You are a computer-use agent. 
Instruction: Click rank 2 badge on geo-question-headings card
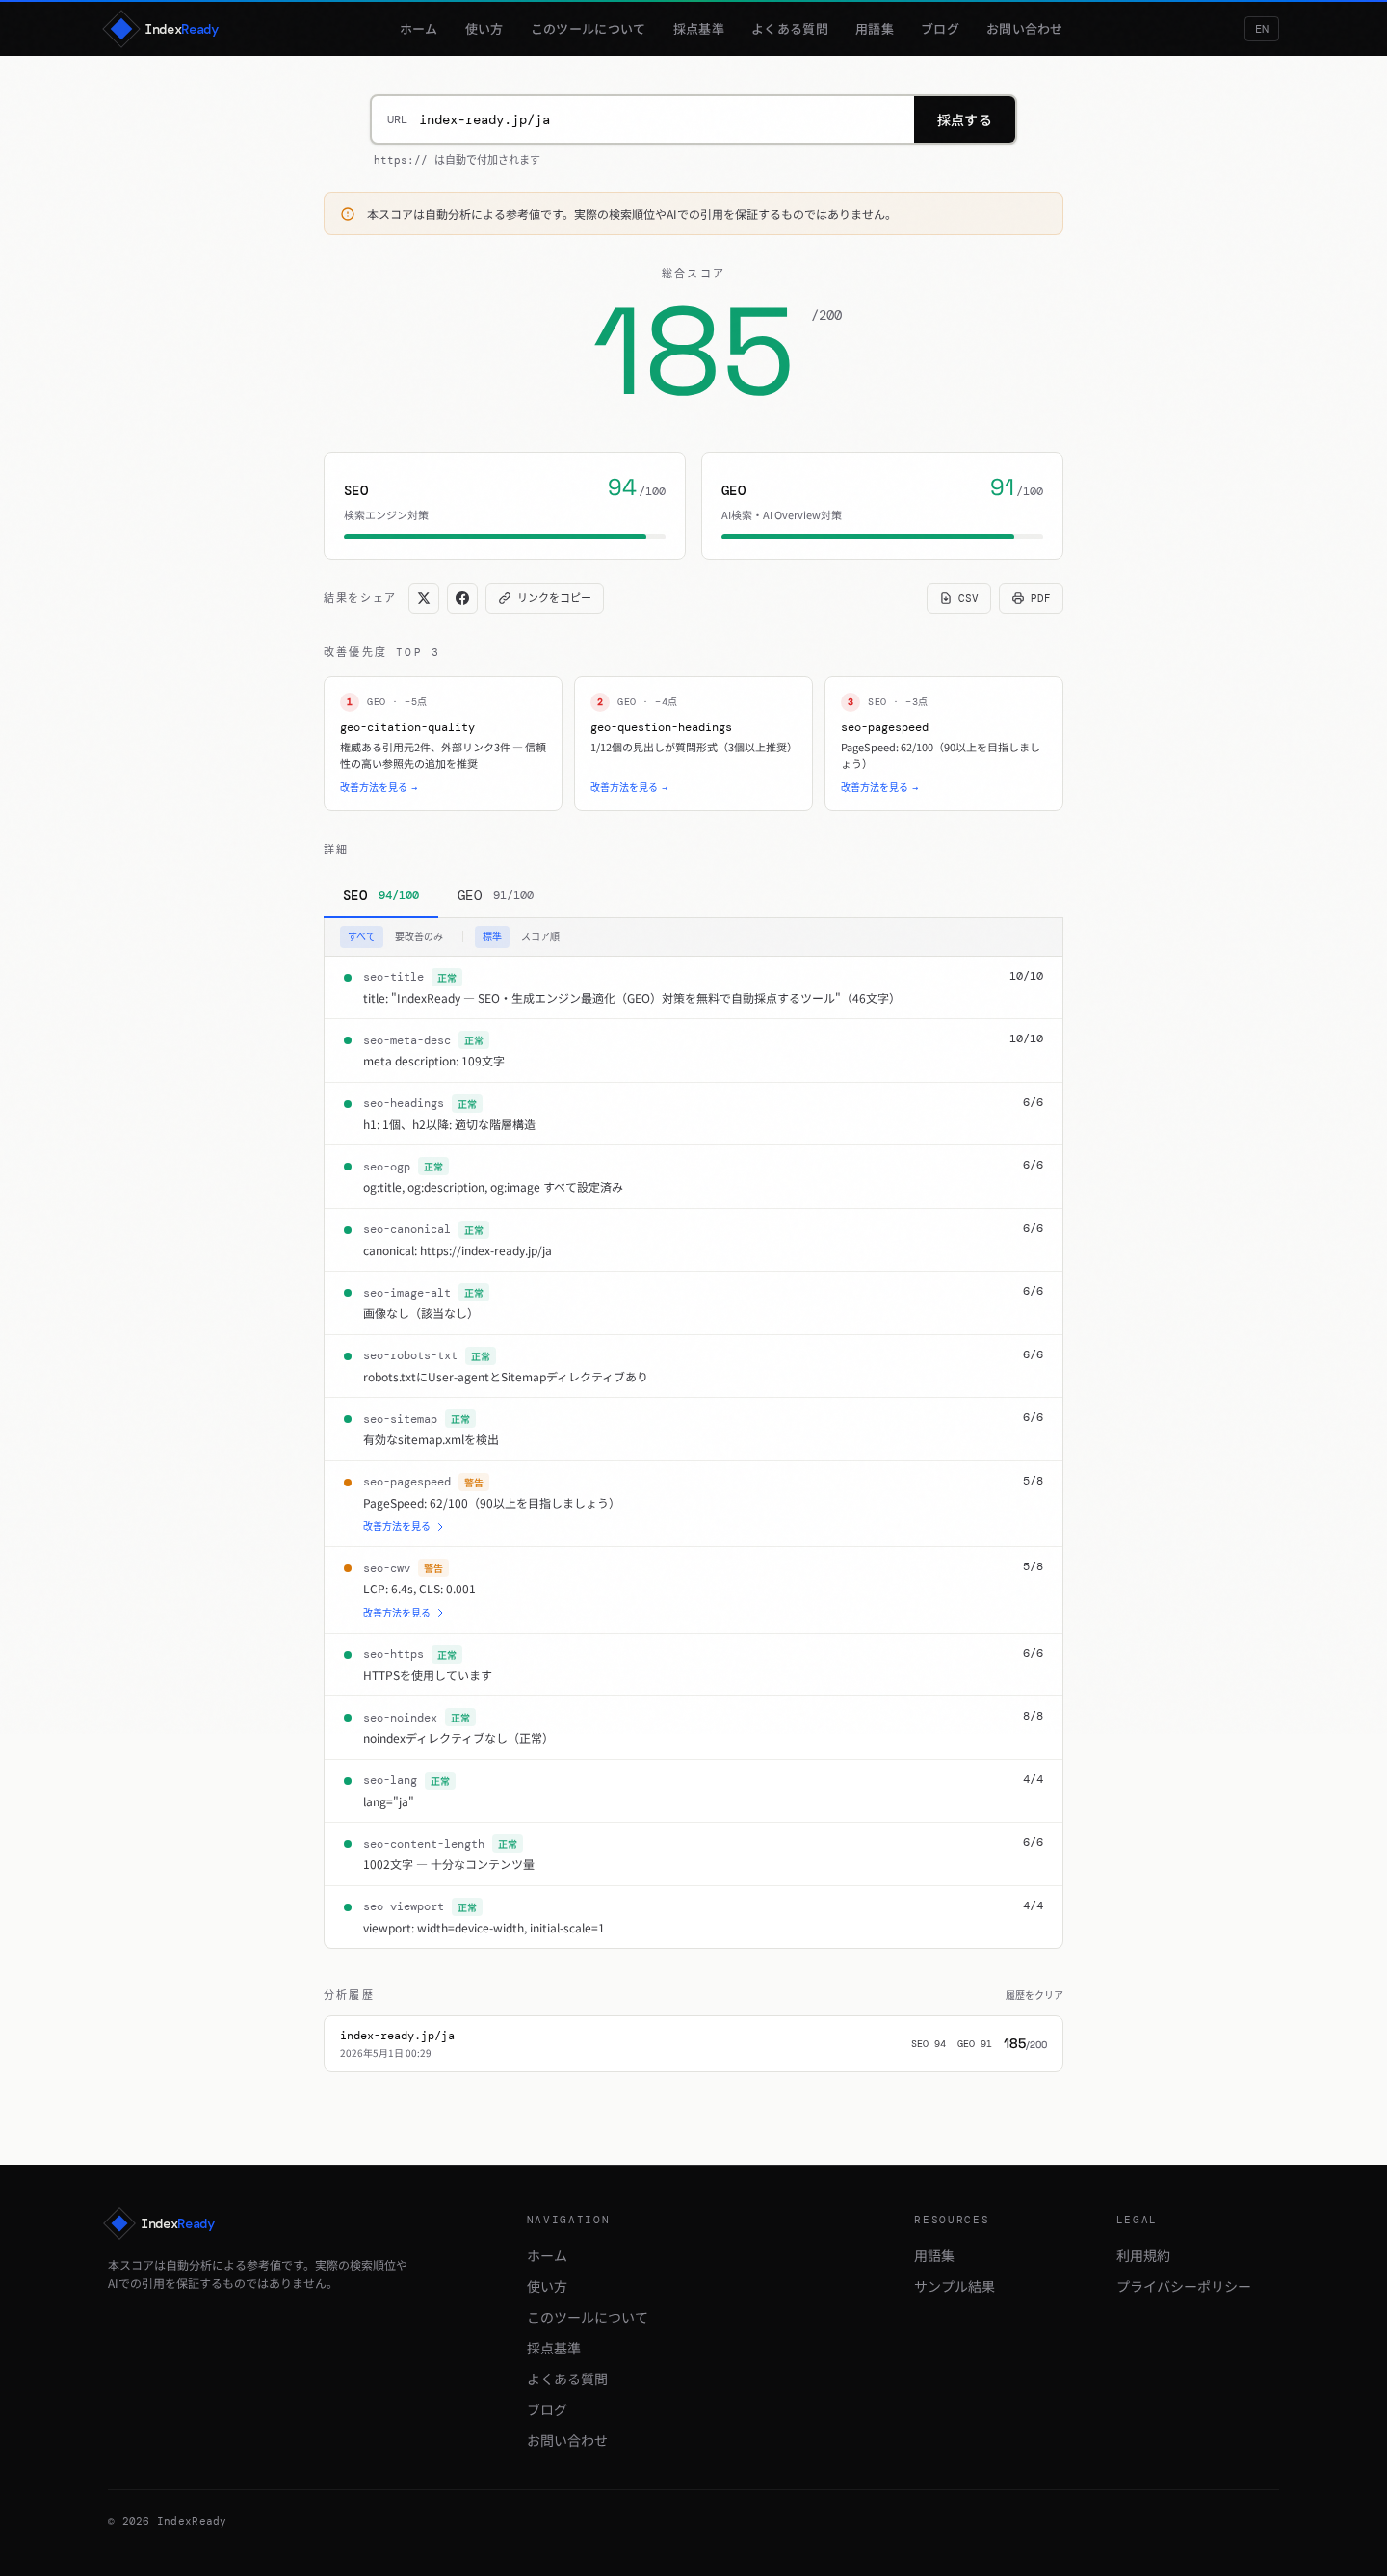(599, 702)
